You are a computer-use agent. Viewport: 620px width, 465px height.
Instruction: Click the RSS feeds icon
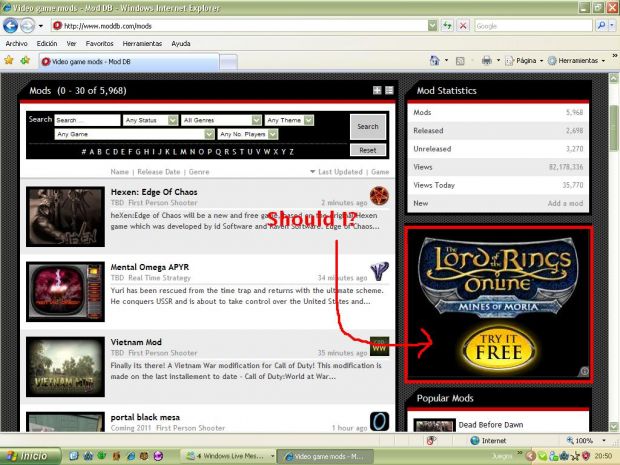coord(460,61)
